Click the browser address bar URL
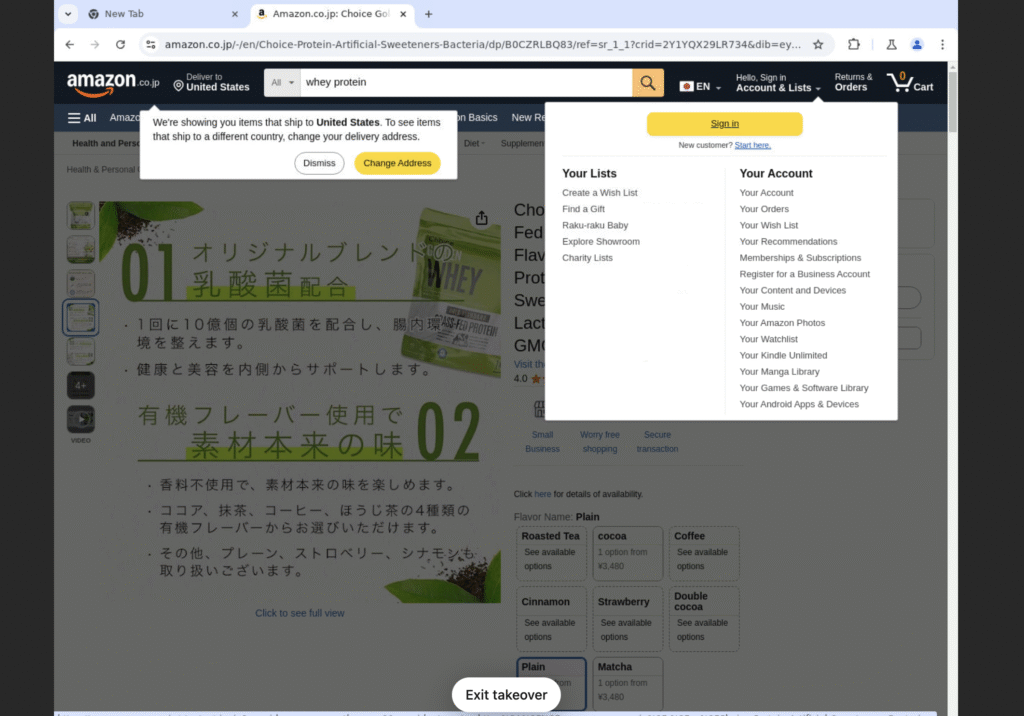The image size is (1024, 716). (x=482, y=44)
